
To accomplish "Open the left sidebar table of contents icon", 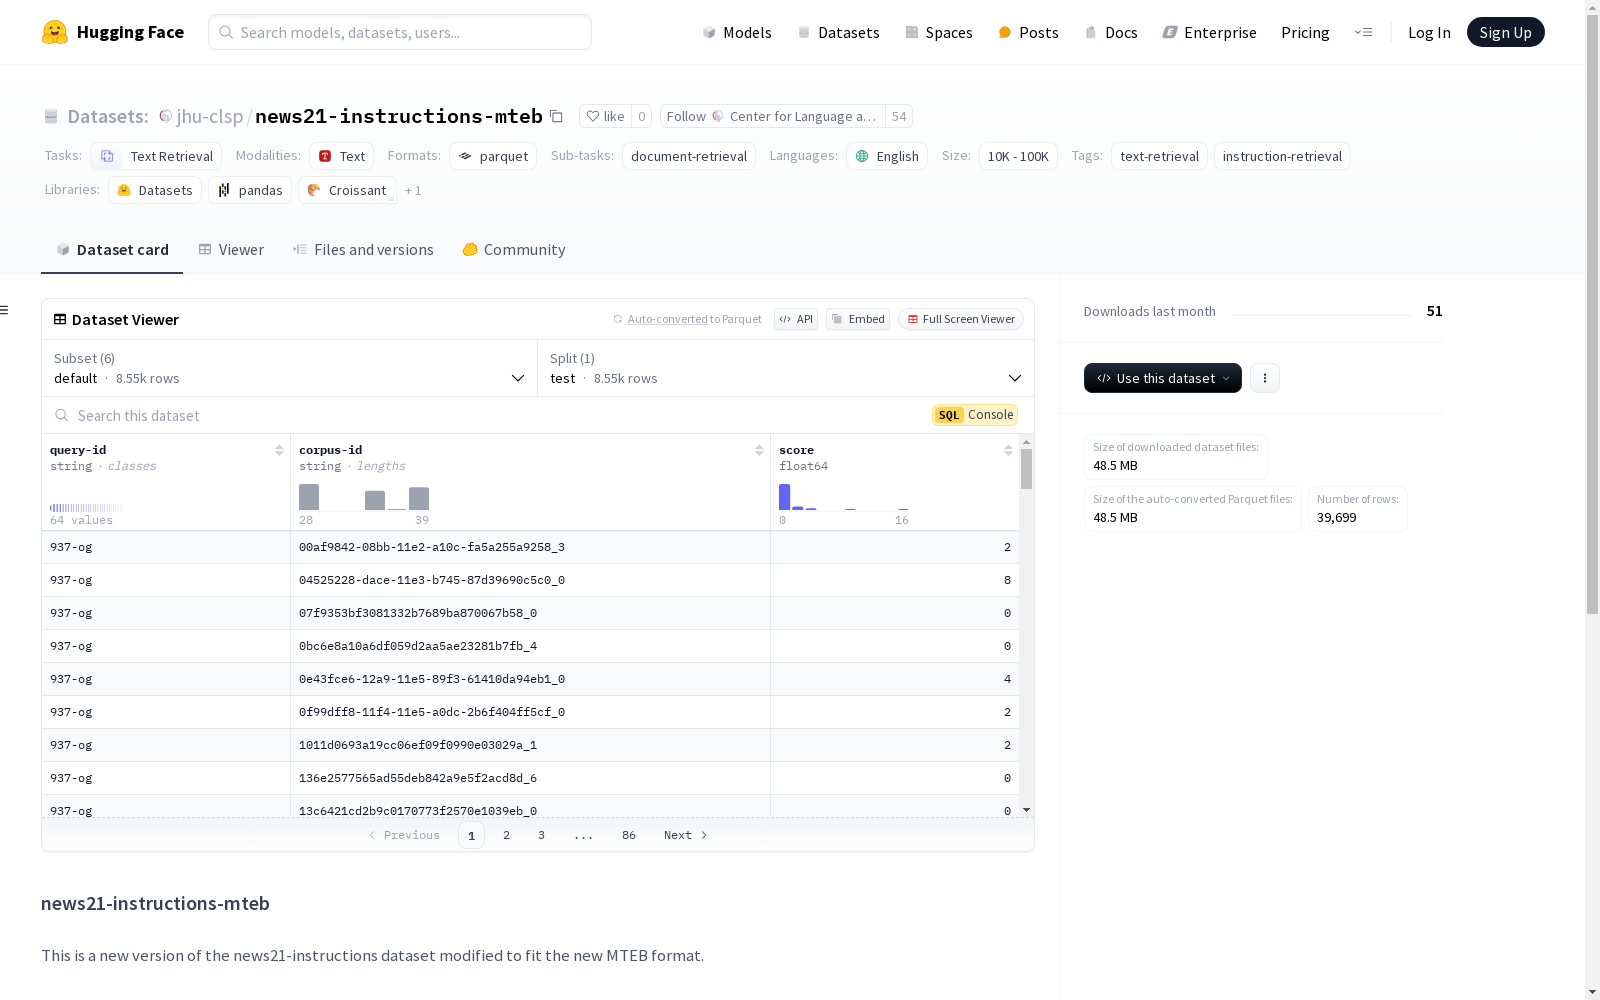I will 5,310.
